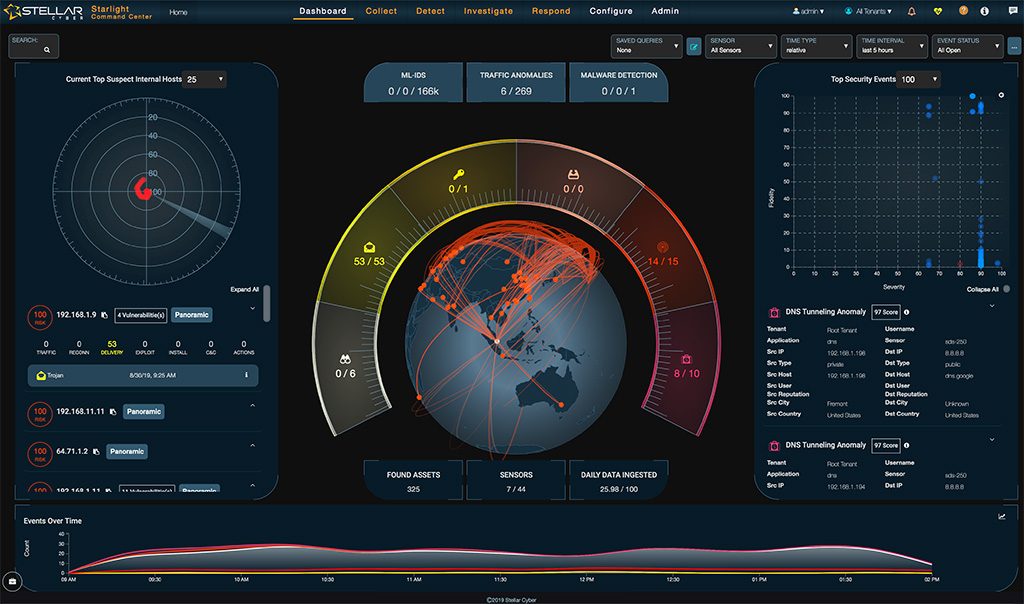The width and height of the screenshot is (1024, 604).
Task: Click Panoramic button for 64.71.1.2
Action: (127, 451)
